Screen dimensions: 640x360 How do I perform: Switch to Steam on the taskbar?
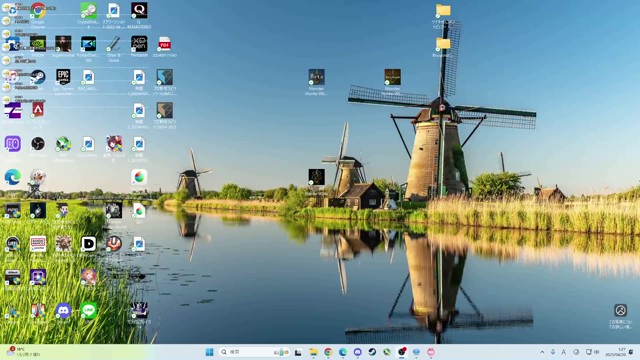(x=372, y=352)
